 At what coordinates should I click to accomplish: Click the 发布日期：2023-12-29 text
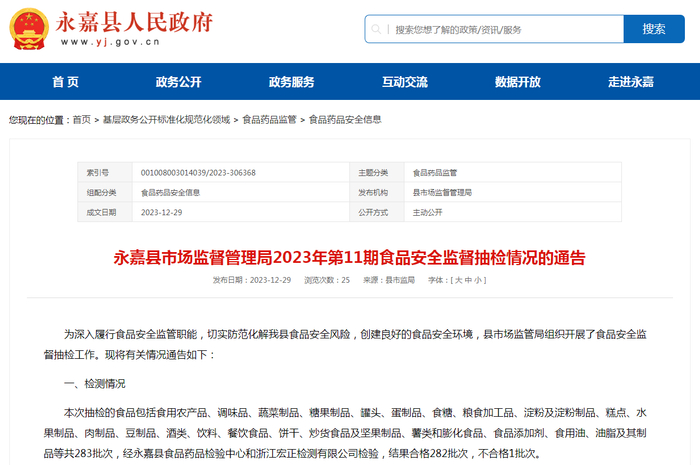tap(252, 280)
